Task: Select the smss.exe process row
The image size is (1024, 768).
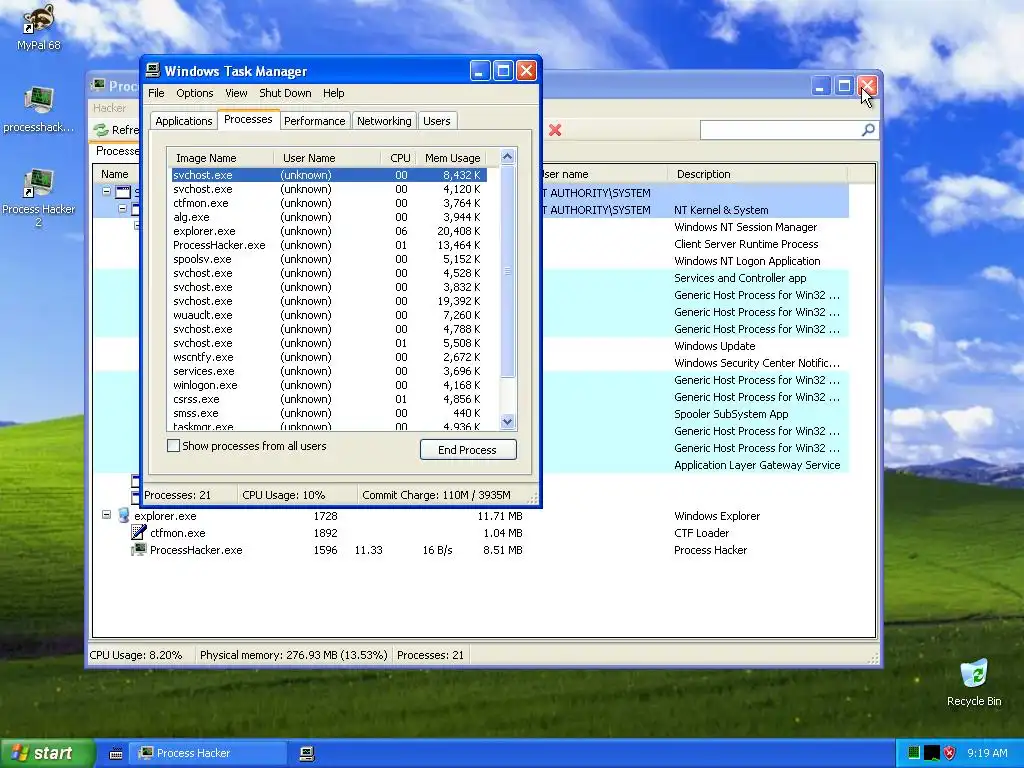Action: (x=328, y=413)
